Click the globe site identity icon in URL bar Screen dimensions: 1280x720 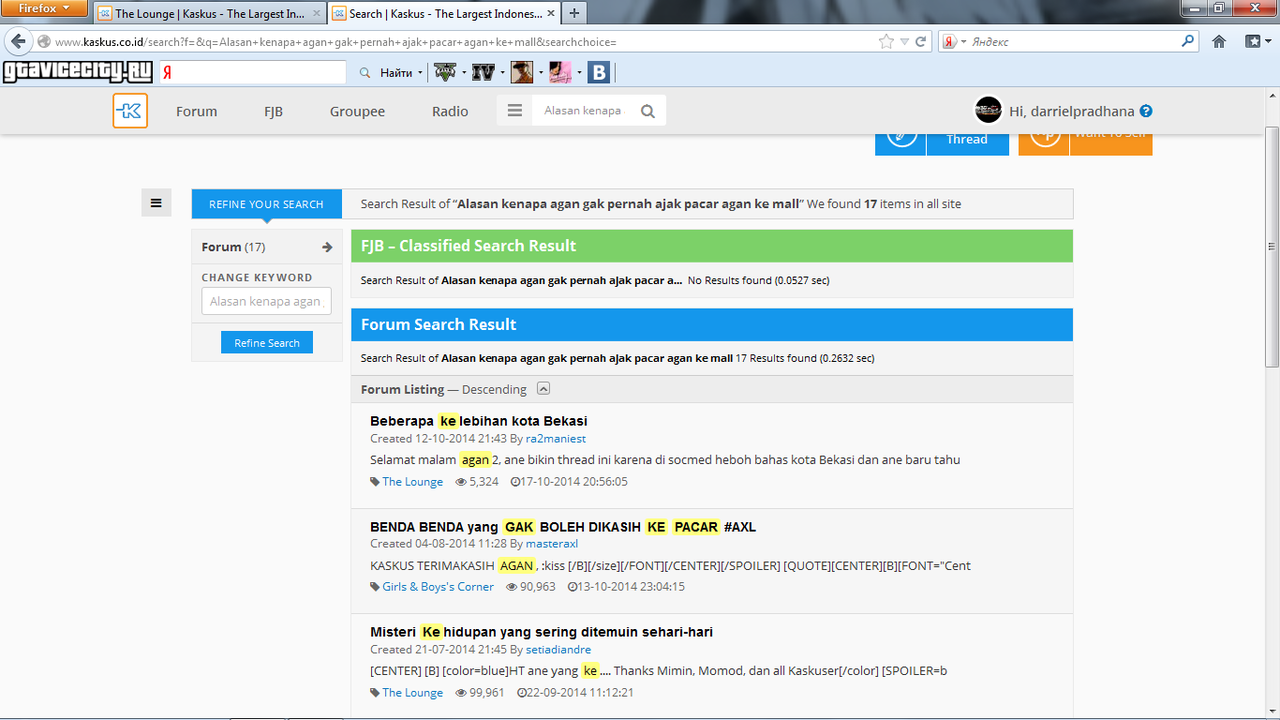43,42
